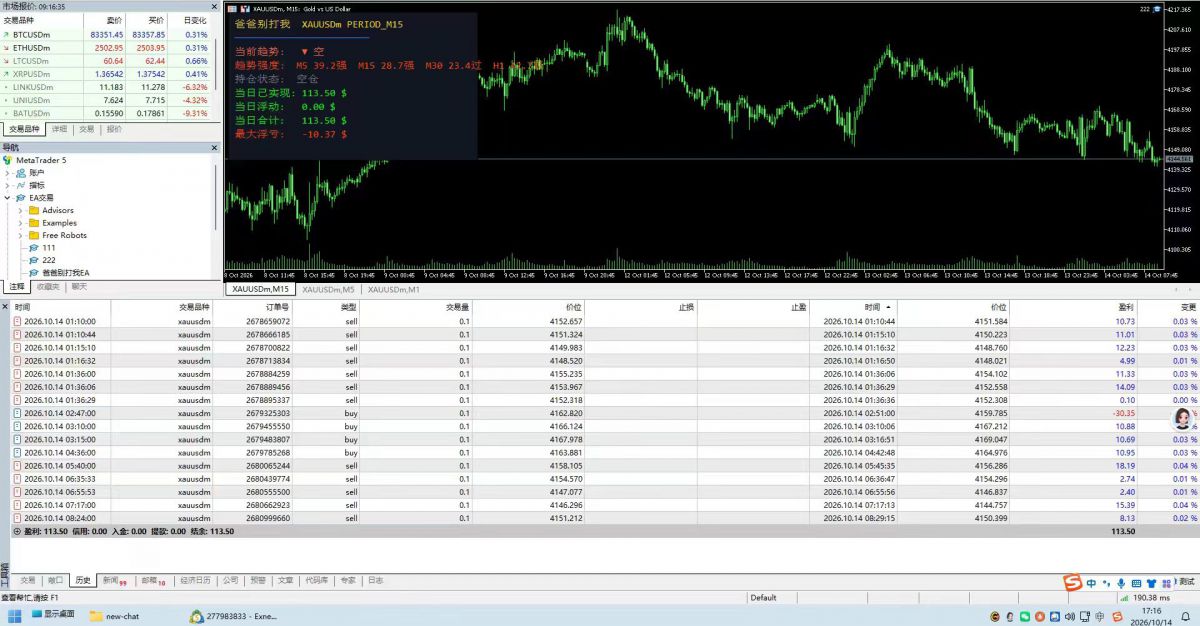Click the microphone icon on Sogou toolbar
The height and width of the screenshot is (626, 1200).
pos(1122,583)
